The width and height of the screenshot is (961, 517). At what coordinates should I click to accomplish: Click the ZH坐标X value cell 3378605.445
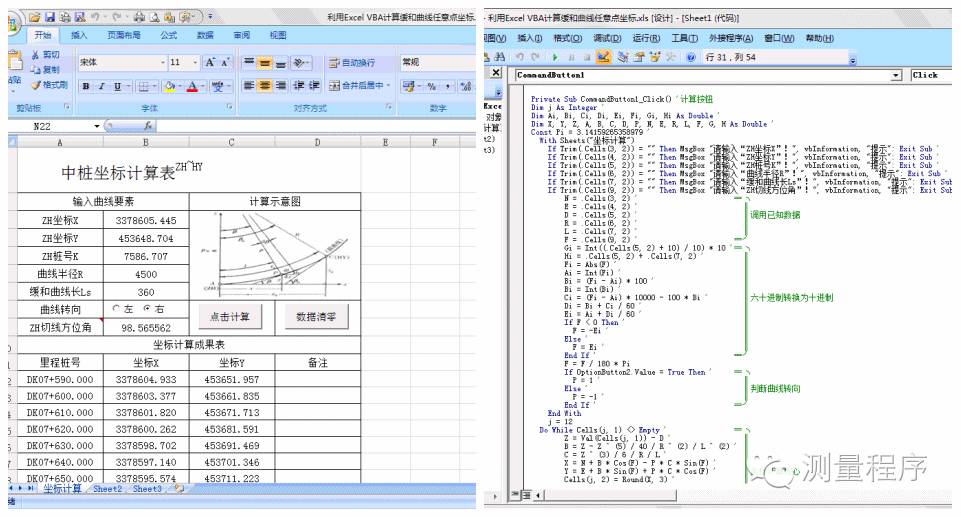tap(146, 221)
